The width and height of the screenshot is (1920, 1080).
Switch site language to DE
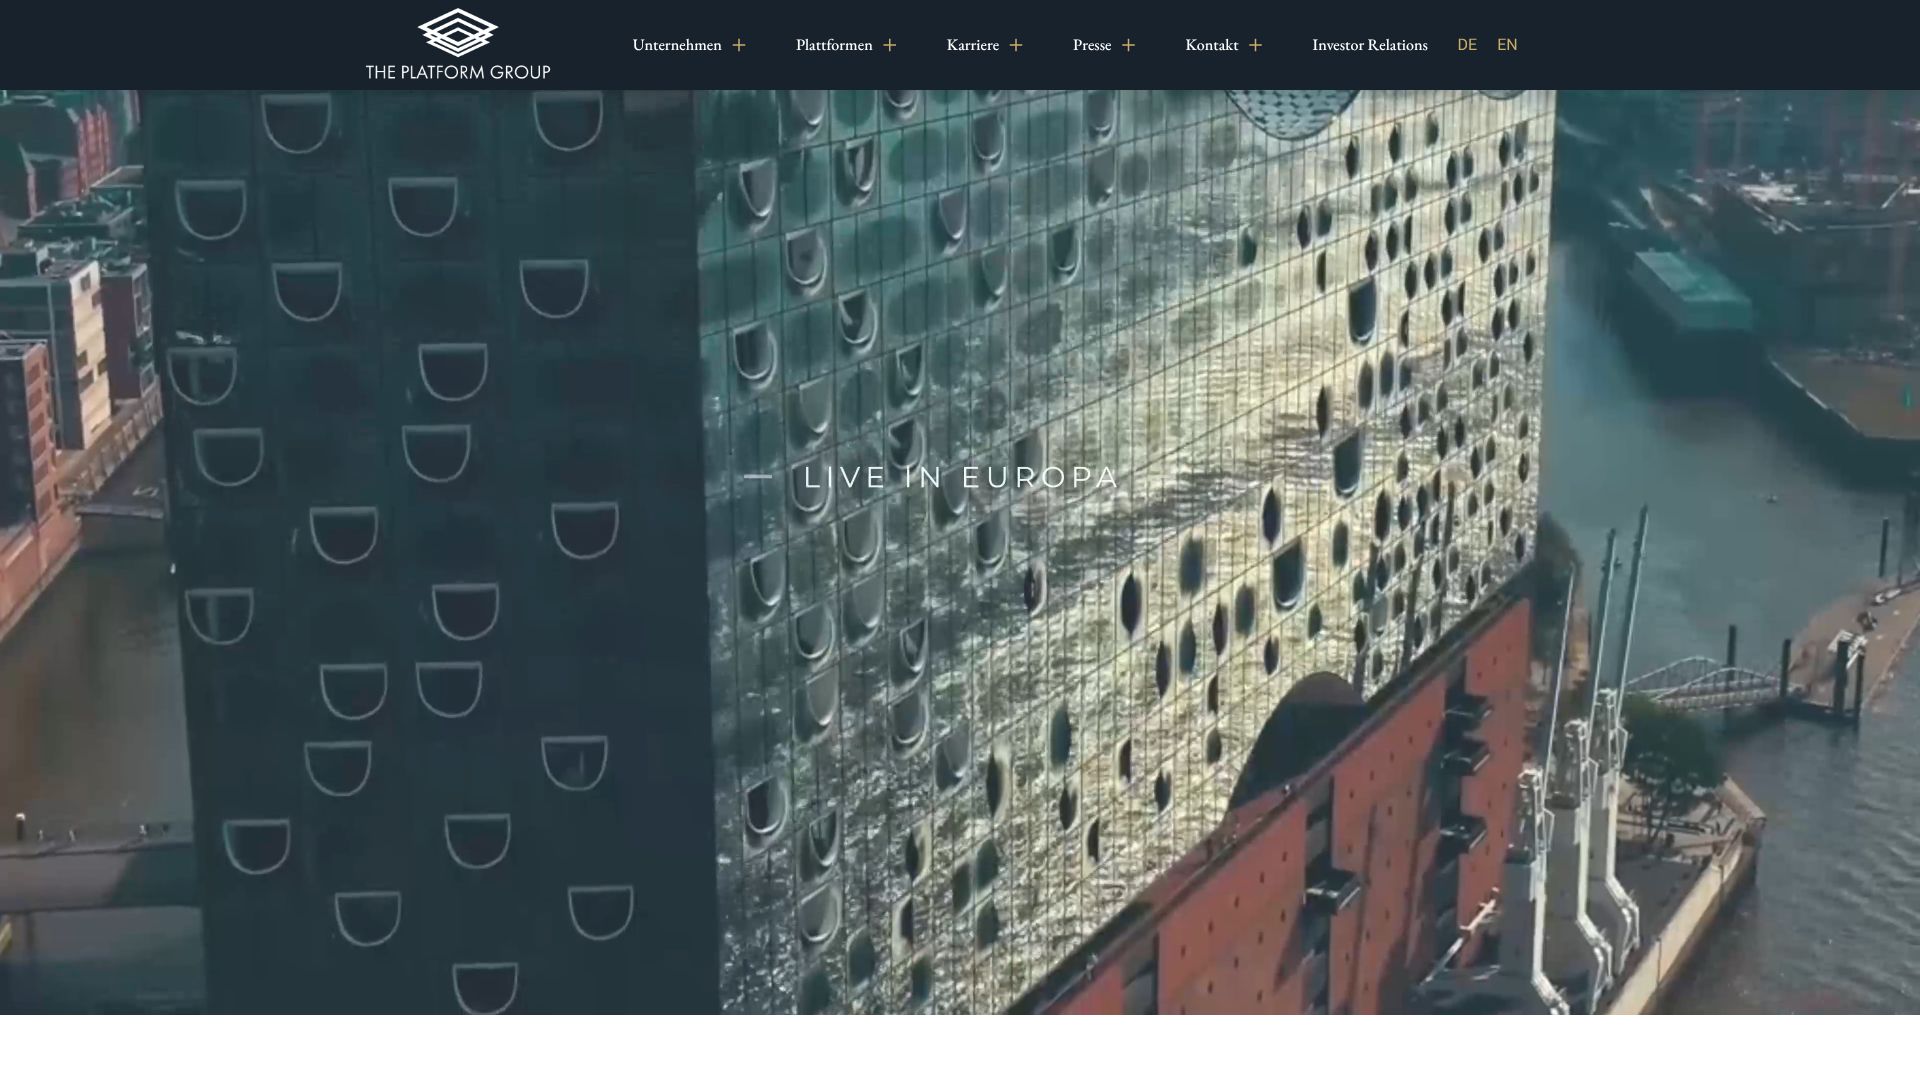pos(1467,45)
